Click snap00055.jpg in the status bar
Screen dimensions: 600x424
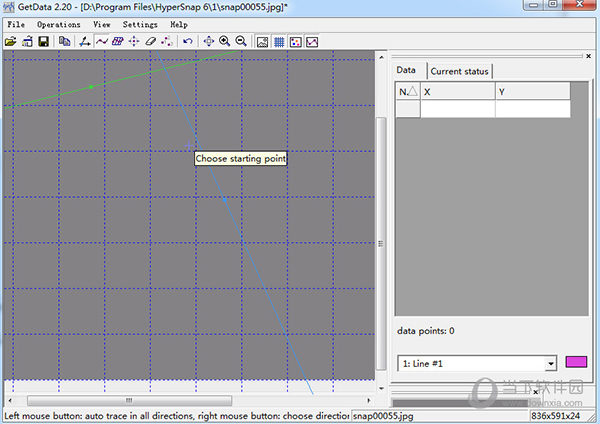[x=383, y=416]
